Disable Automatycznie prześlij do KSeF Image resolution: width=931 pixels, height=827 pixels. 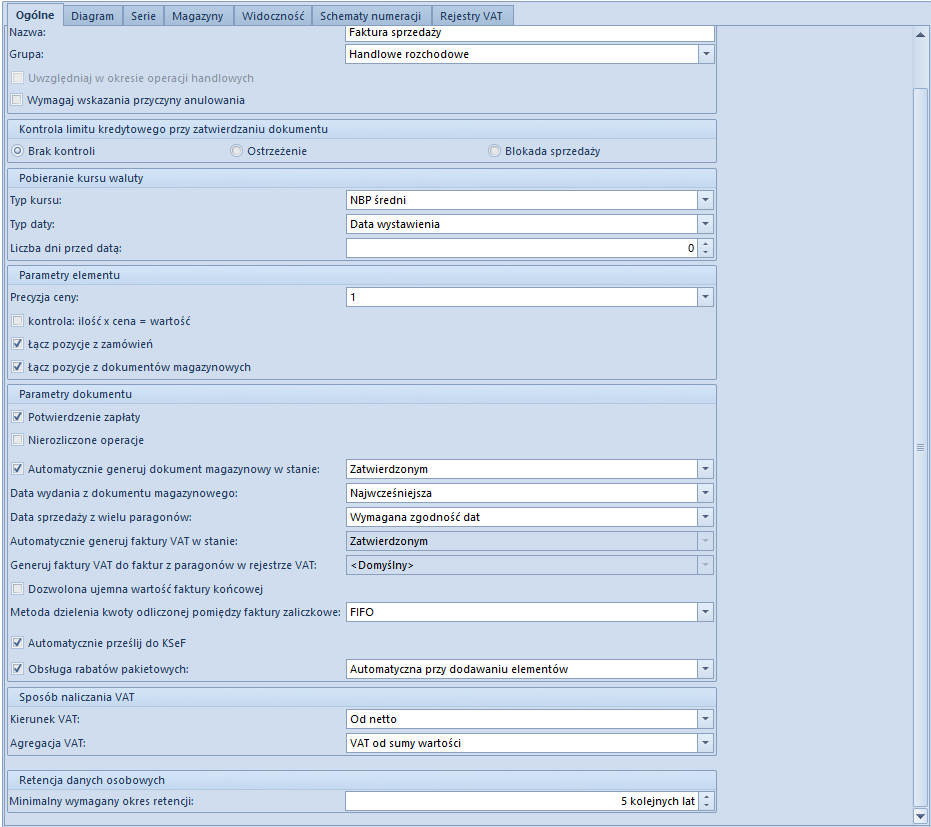(x=16, y=643)
